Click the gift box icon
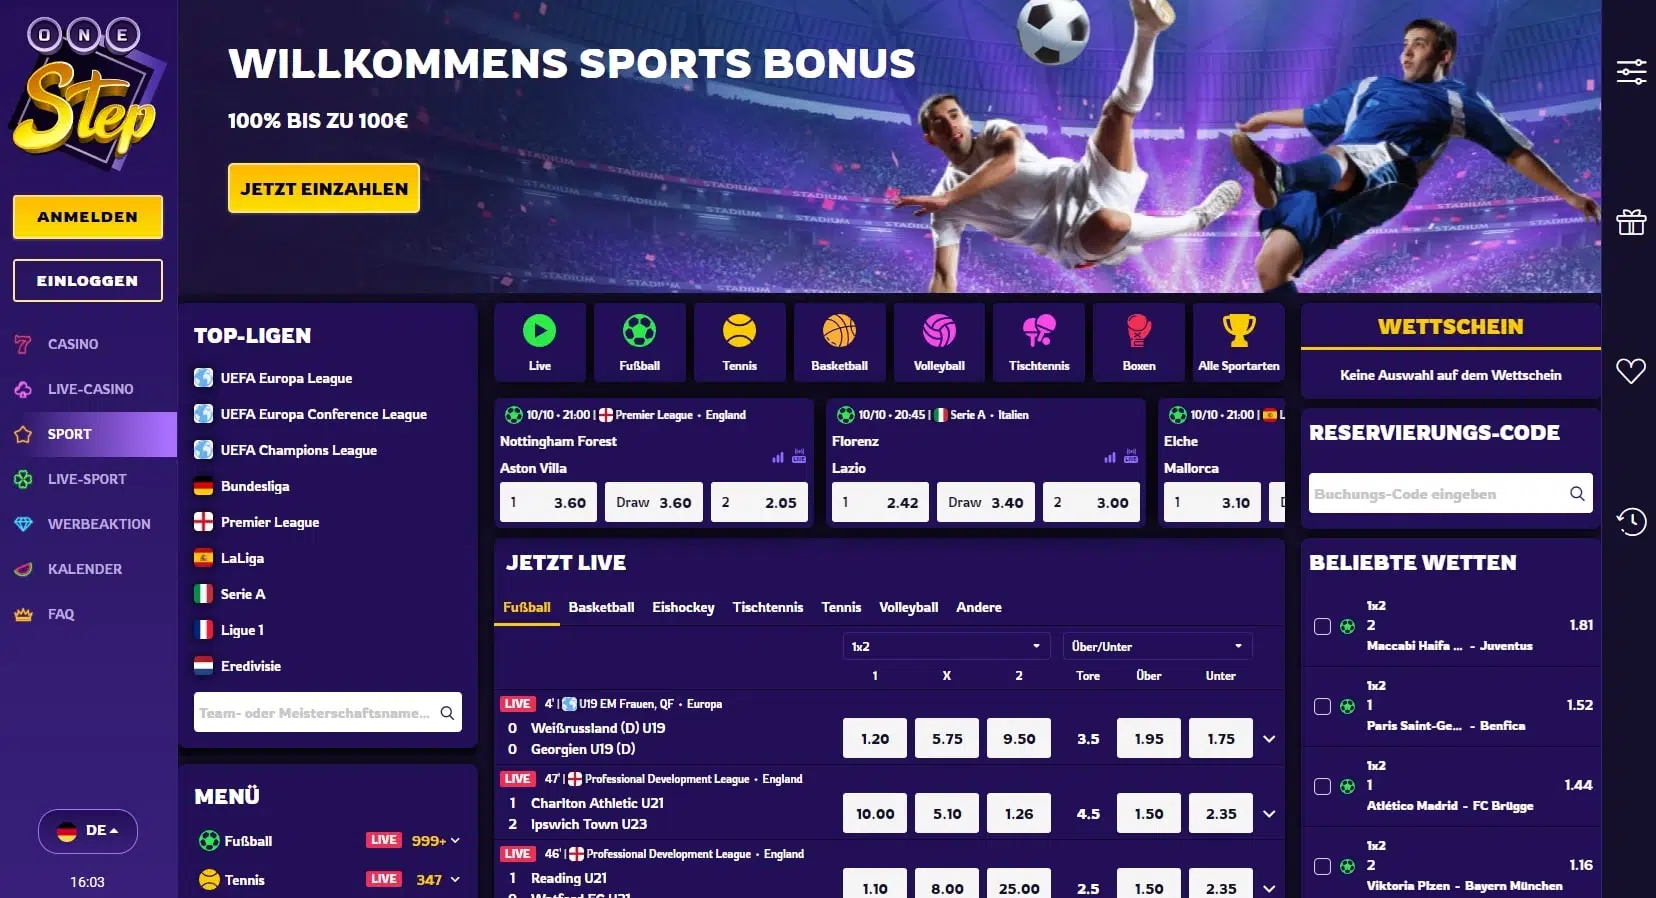 [x=1631, y=222]
